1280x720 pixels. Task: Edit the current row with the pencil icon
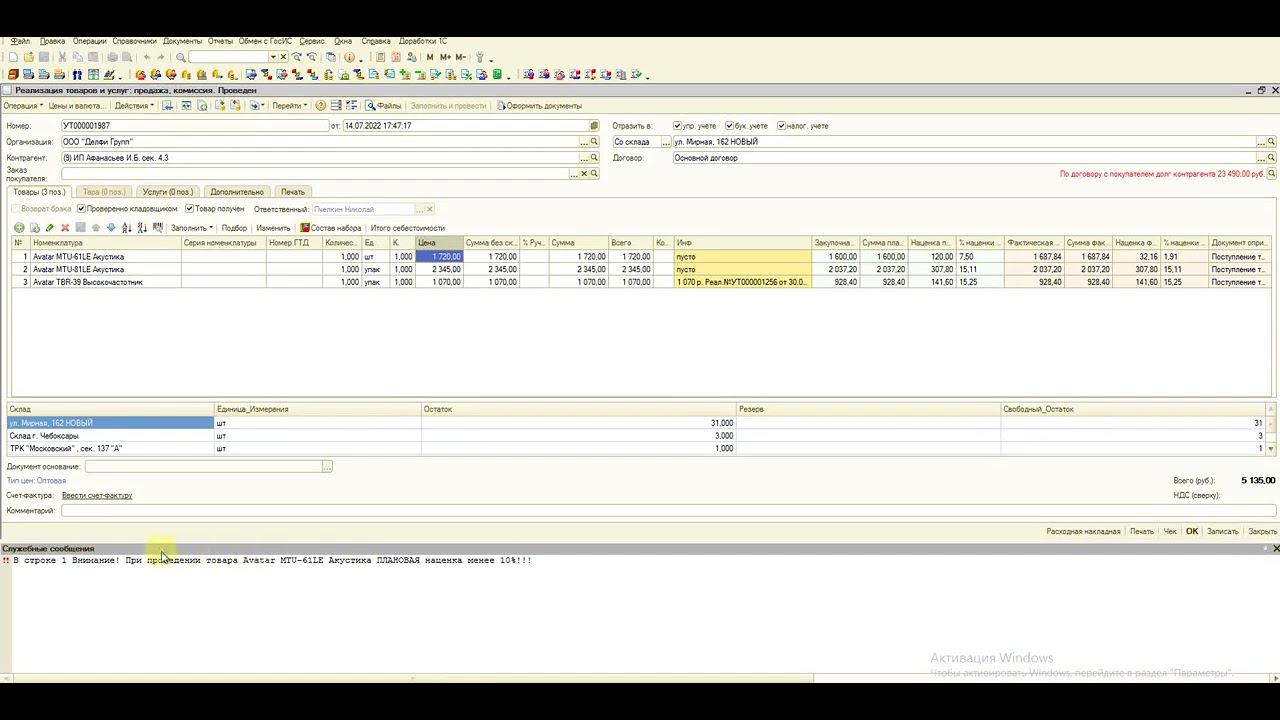point(50,228)
